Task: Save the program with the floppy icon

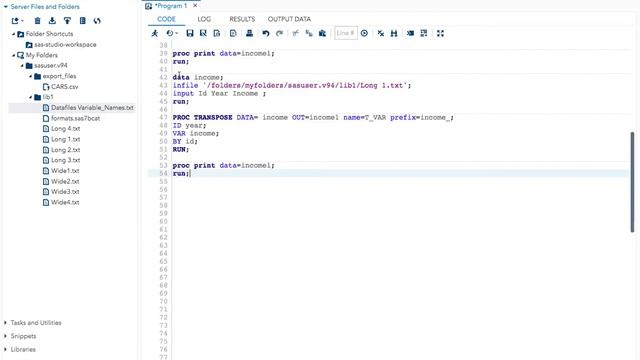Action: tap(190, 33)
